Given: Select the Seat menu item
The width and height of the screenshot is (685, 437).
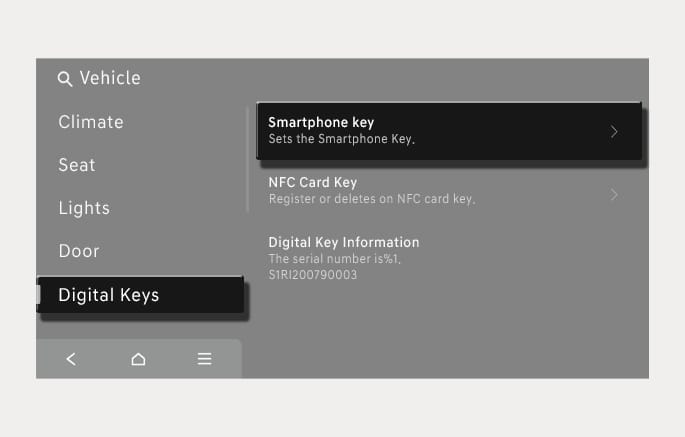Looking at the screenshot, I should (x=77, y=165).
